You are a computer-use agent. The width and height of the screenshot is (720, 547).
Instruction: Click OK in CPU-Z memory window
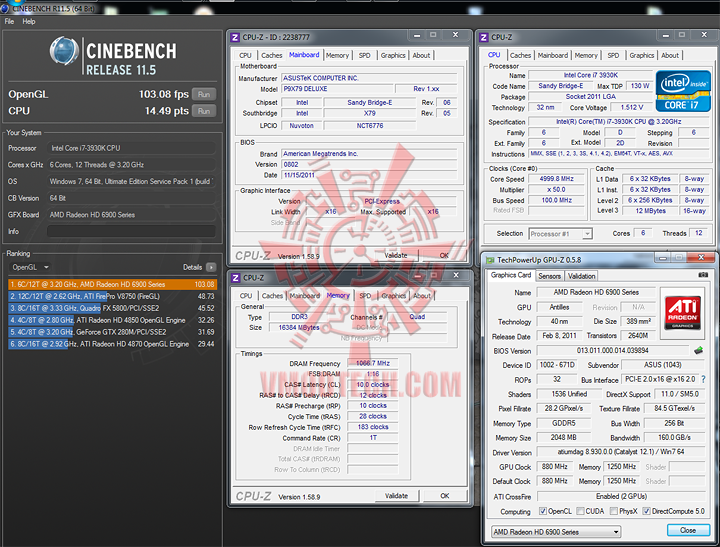pyautogui.click(x=445, y=496)
